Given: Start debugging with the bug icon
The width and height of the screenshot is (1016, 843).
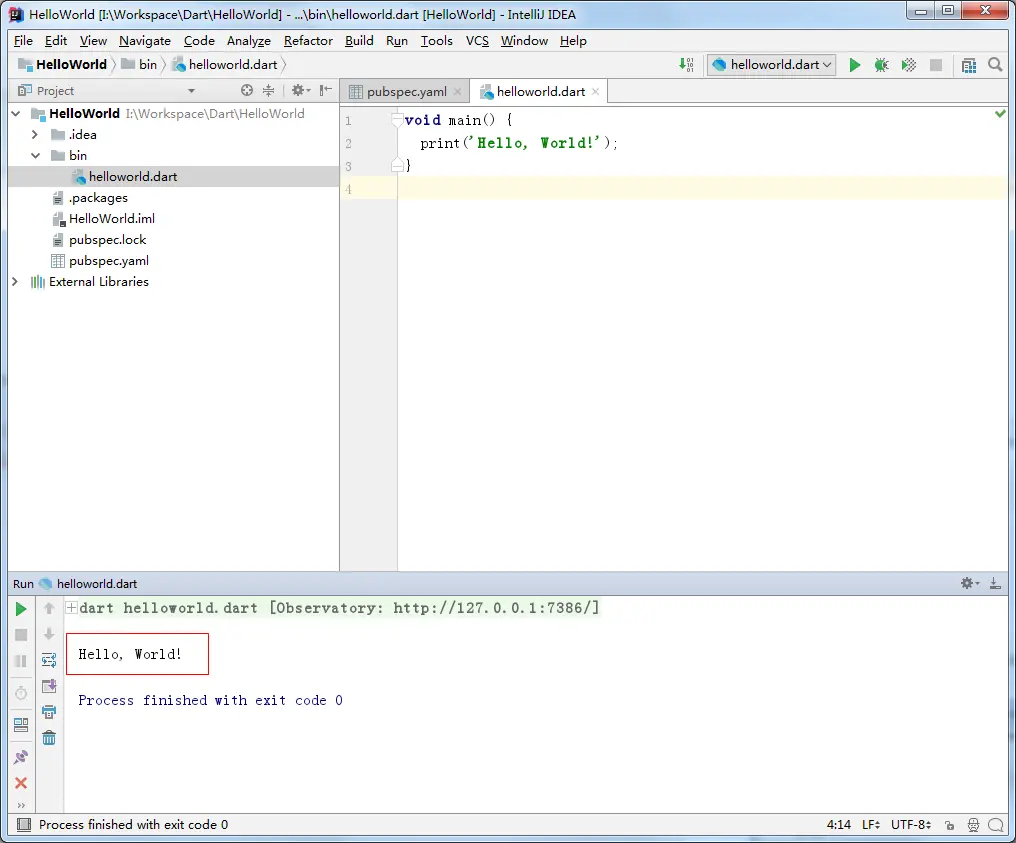Looking at the screenshot, I should click(x=881, y=65).
